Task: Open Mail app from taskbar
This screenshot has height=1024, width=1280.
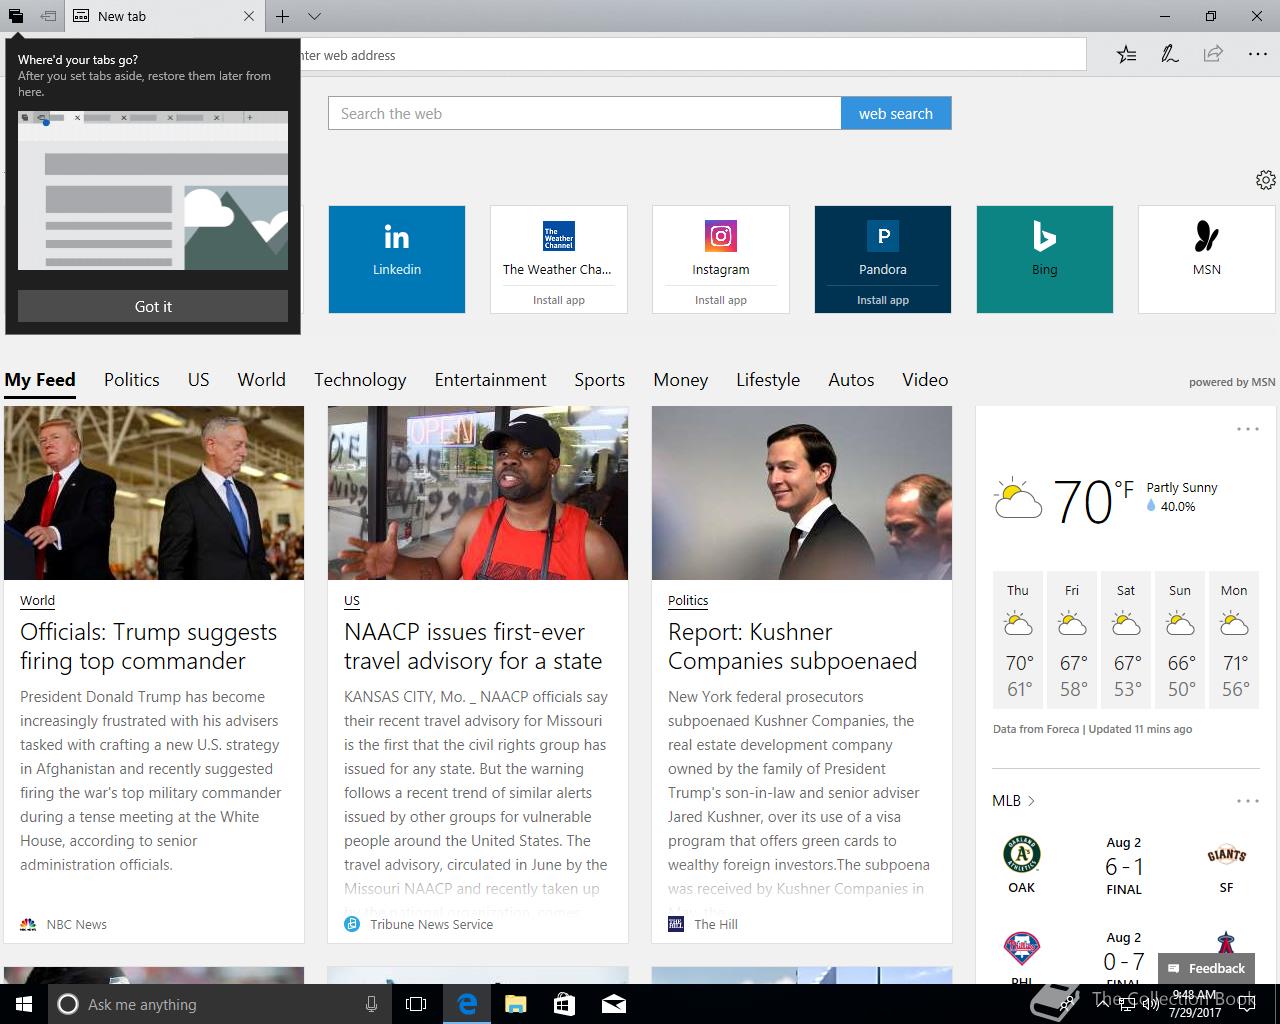Action: pyautogui.click(x=614, y=1004)
